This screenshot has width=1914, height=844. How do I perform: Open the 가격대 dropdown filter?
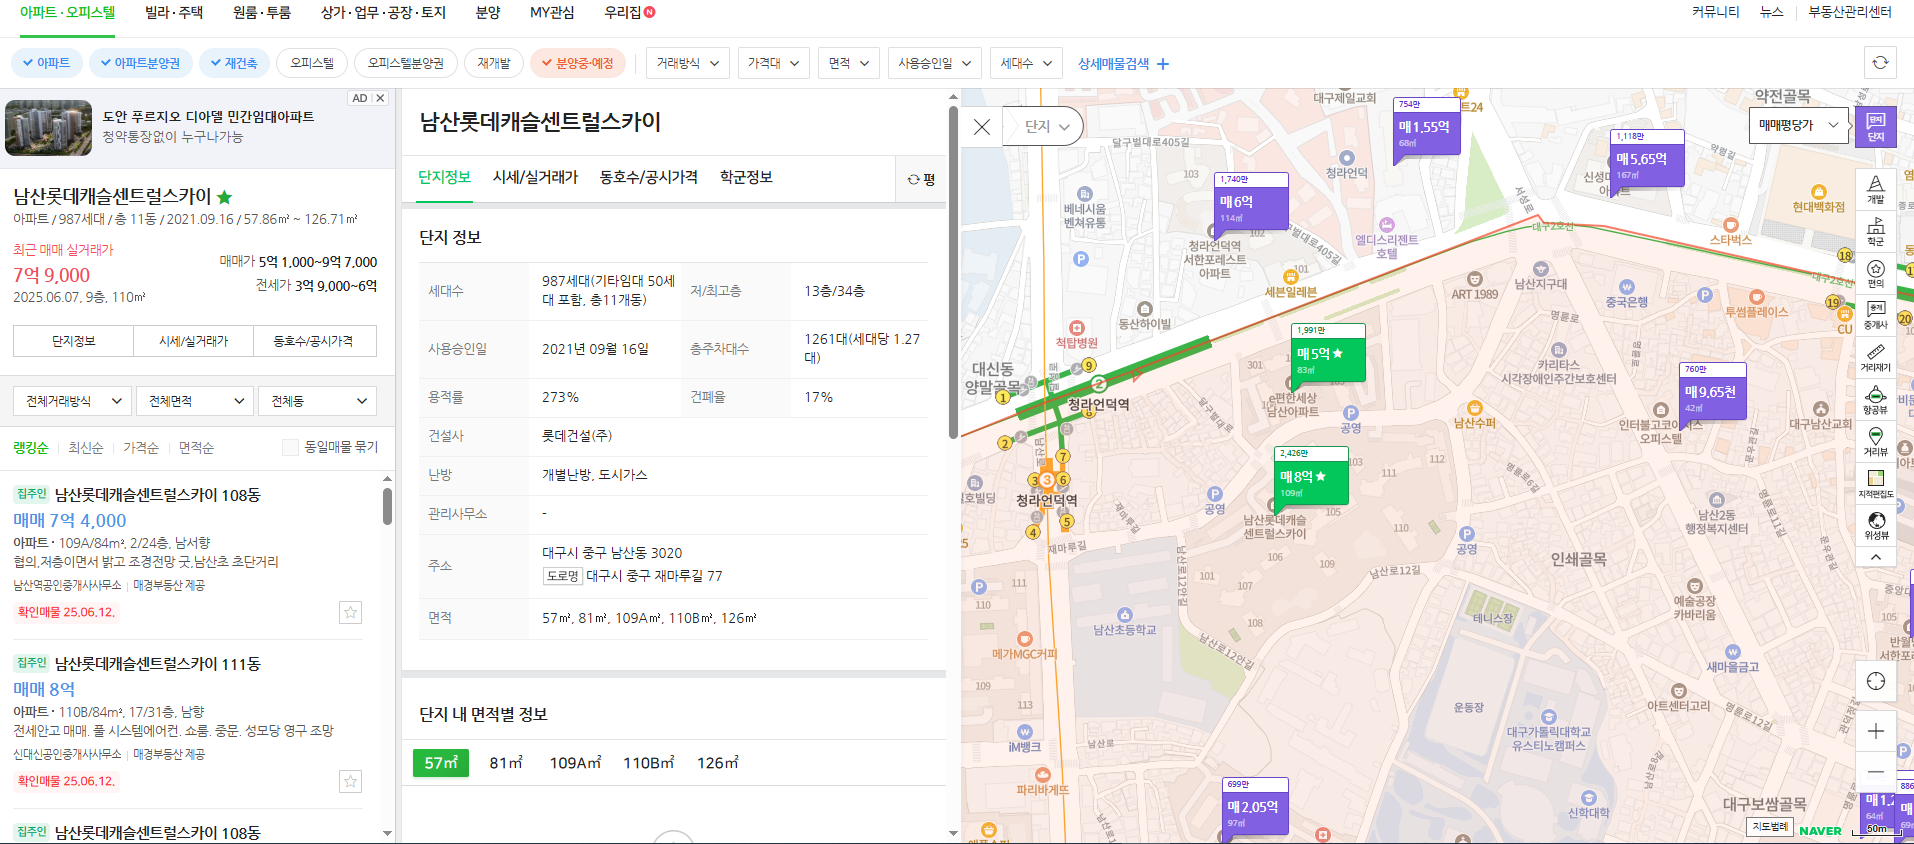pyautogui.click(x=773, y=63)
